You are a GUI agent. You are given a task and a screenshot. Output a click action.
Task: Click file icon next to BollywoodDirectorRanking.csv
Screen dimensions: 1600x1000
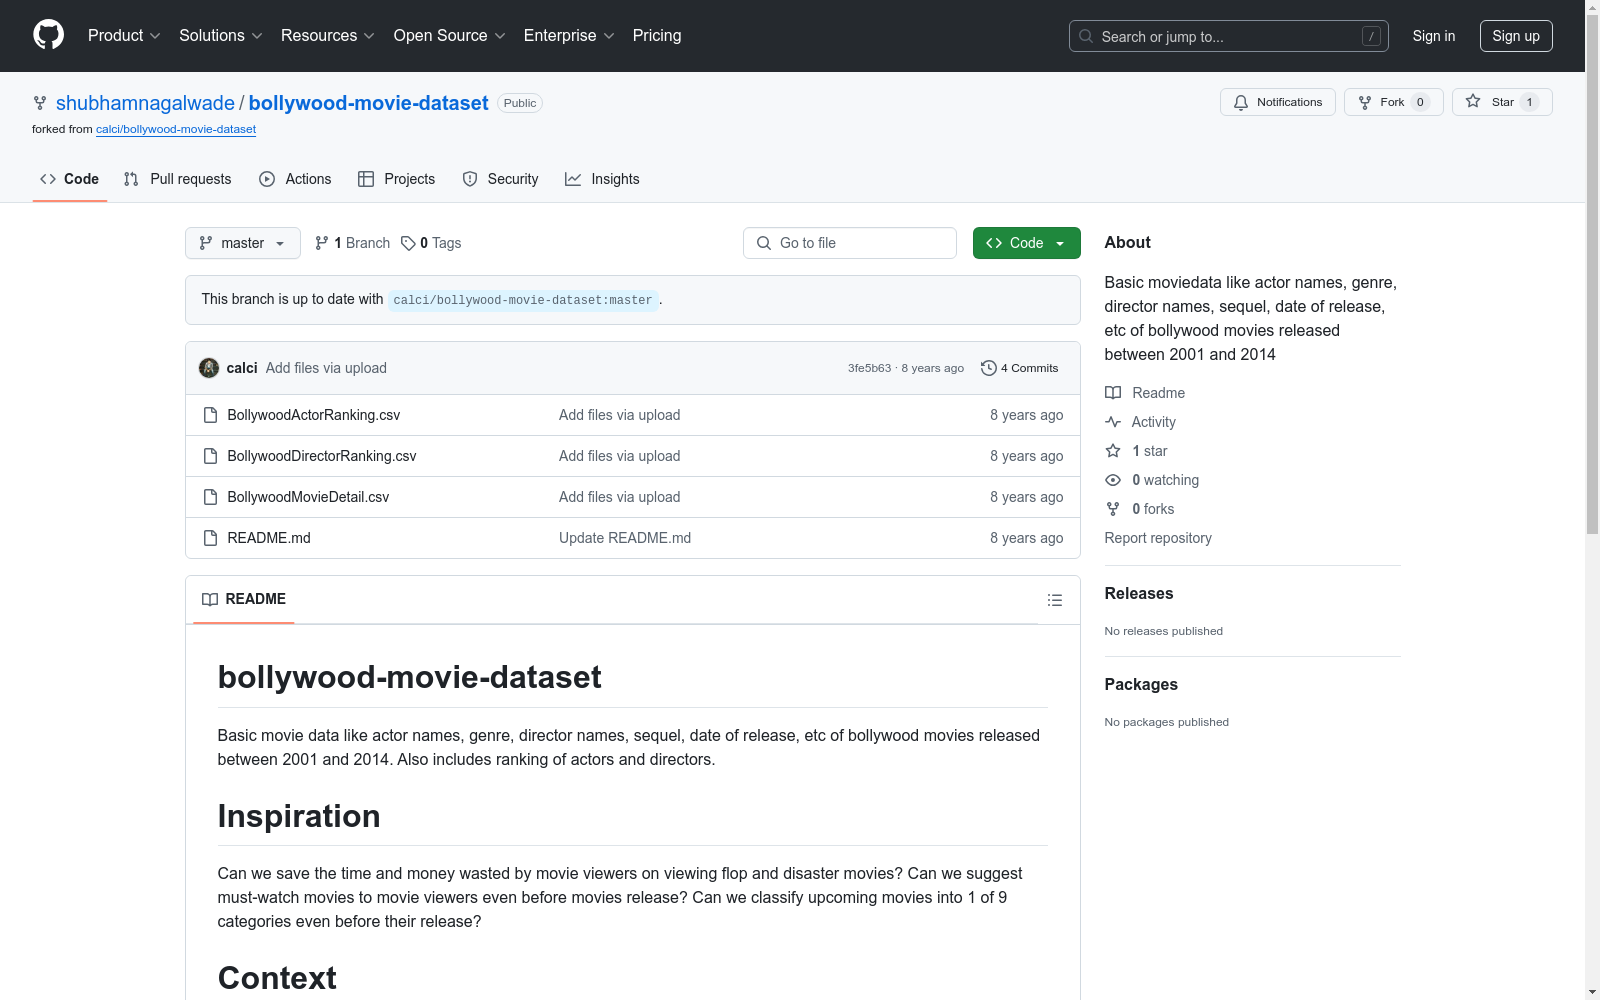[x=210, y=456]
